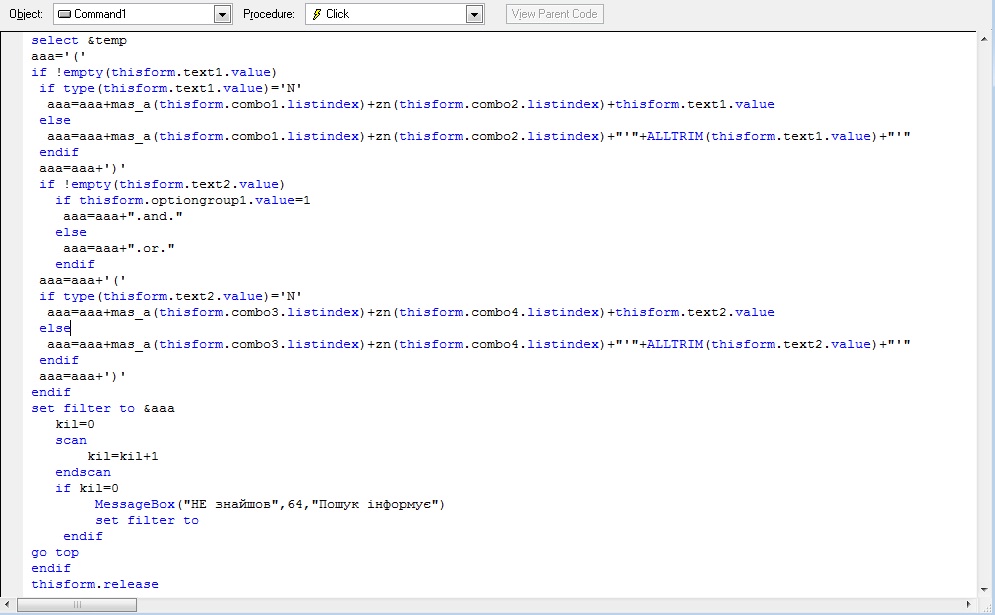This screenshot has width=995, height=615.
Task: Click the 'scan' keyword line
Action: tap(71, 440)
